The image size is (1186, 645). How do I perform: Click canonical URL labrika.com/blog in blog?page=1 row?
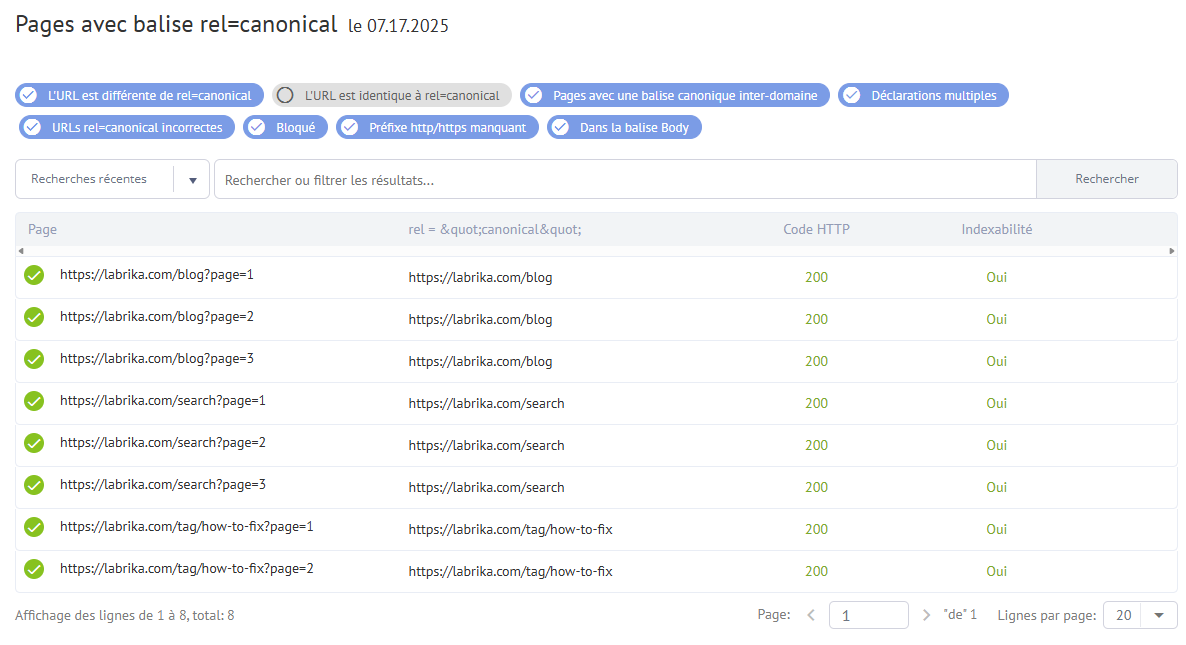tap(480, 278)
